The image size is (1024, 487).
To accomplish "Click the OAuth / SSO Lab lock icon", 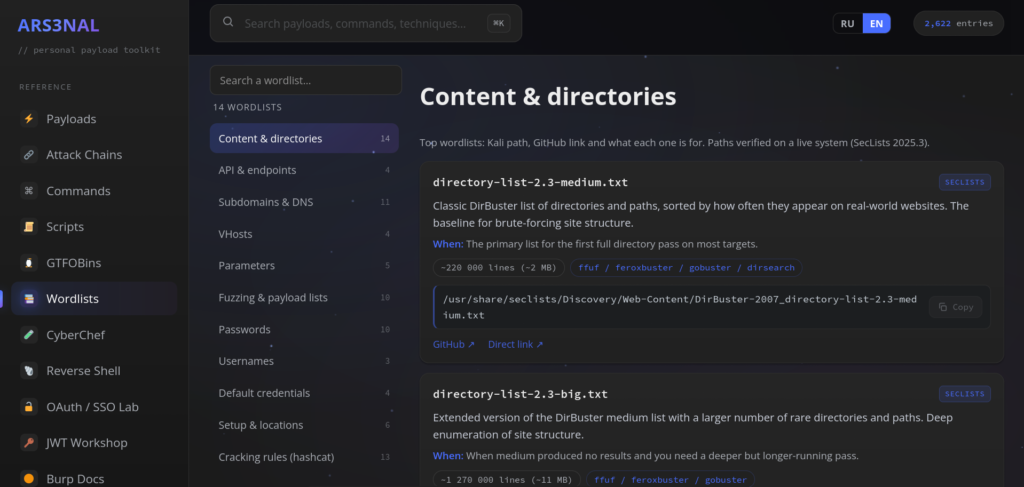I will click(x=28, y=407).
